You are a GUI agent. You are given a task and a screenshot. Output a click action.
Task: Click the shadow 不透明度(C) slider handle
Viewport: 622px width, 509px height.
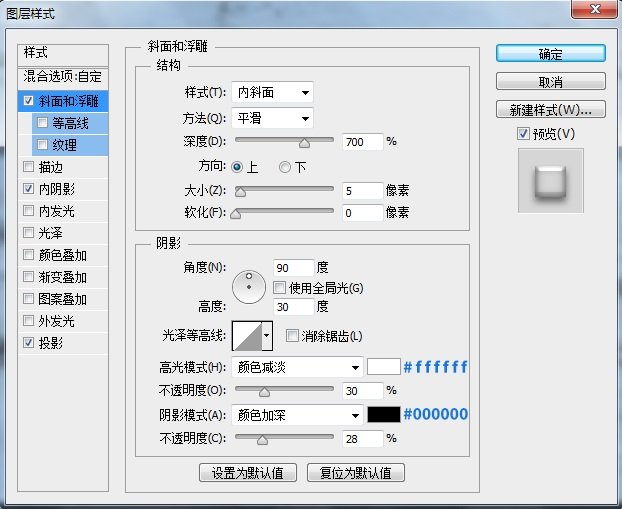coord(262,440)
